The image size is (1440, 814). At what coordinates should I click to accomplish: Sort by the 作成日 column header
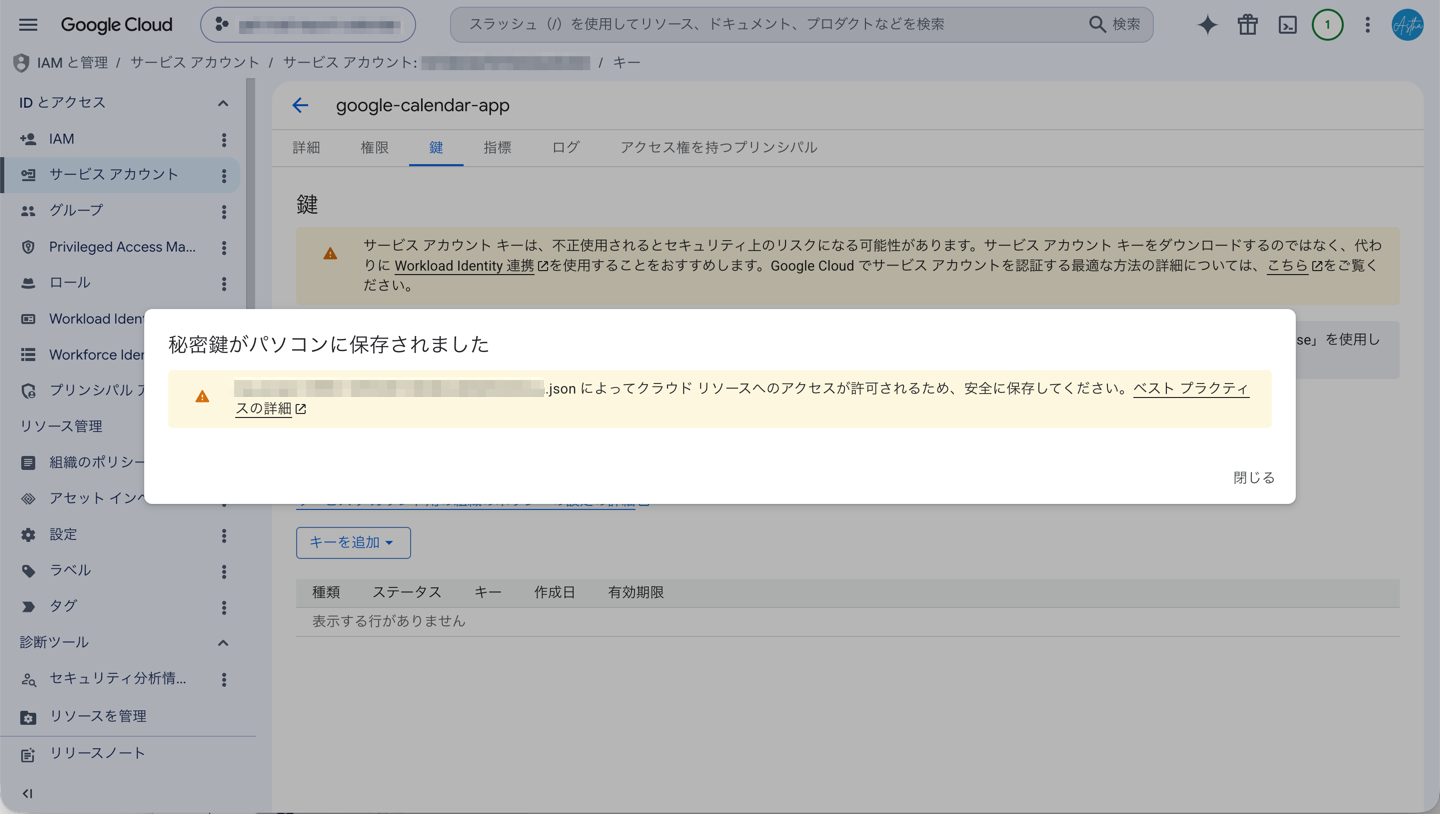[555, 592]
